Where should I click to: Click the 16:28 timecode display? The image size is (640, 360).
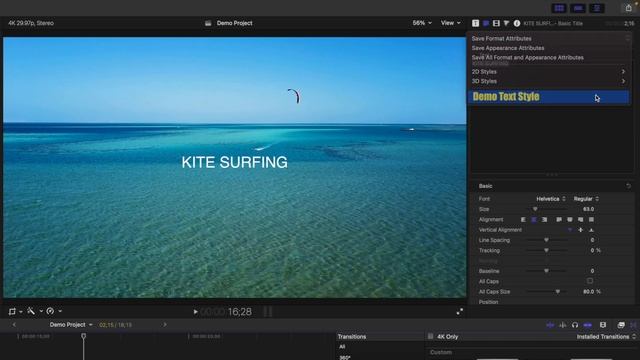(240, 311)
